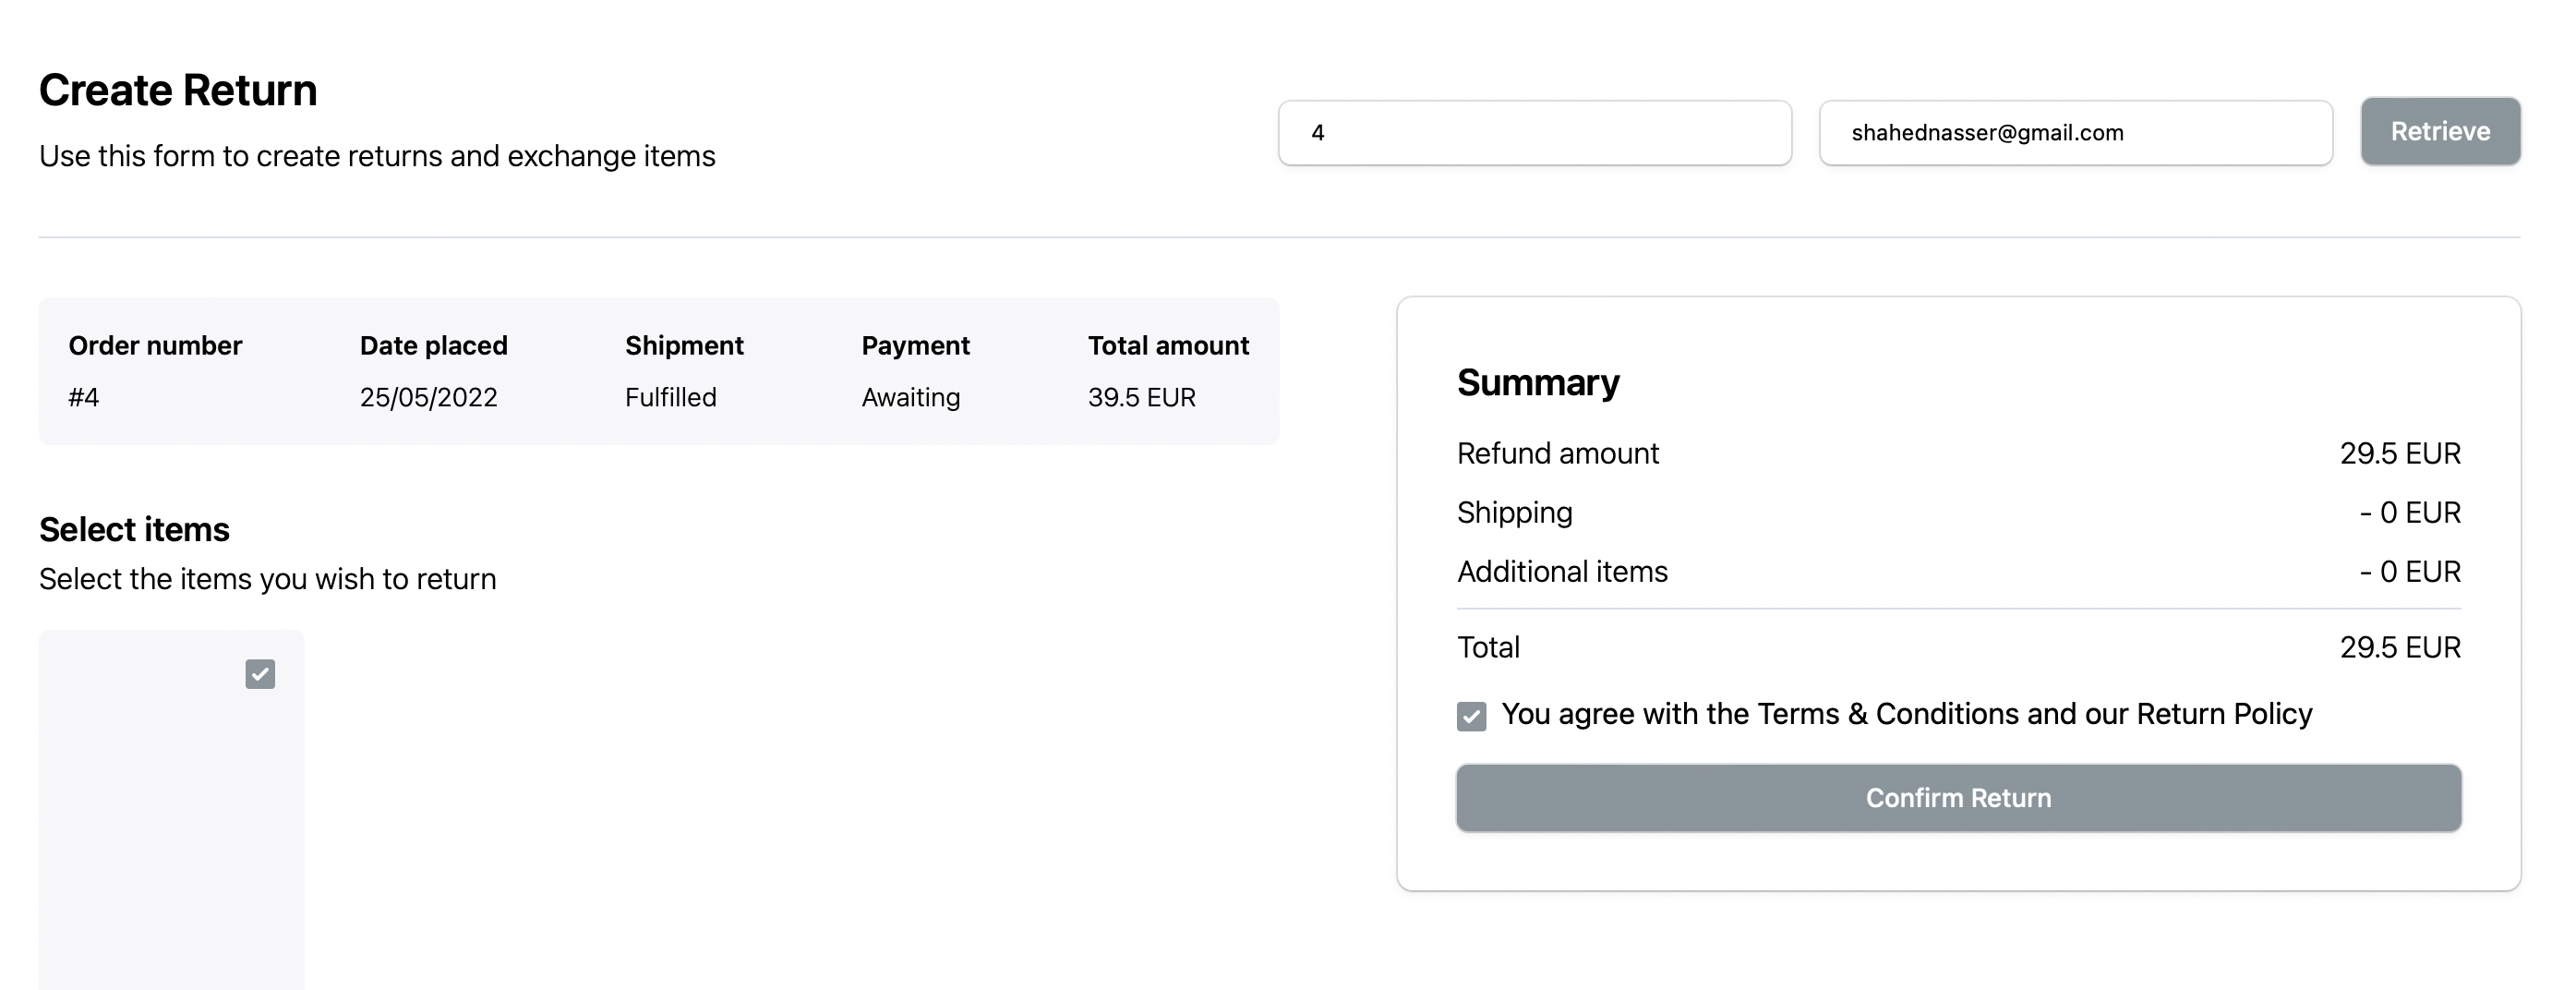Screen dimensions: 2576x990
Task: Click the order number value #4
Action: pos(84,397)
